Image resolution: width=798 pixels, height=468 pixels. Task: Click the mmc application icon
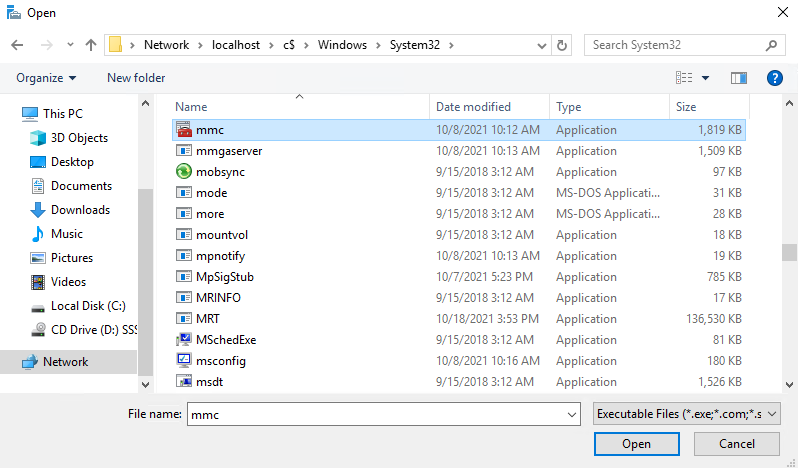pos(184,130)
